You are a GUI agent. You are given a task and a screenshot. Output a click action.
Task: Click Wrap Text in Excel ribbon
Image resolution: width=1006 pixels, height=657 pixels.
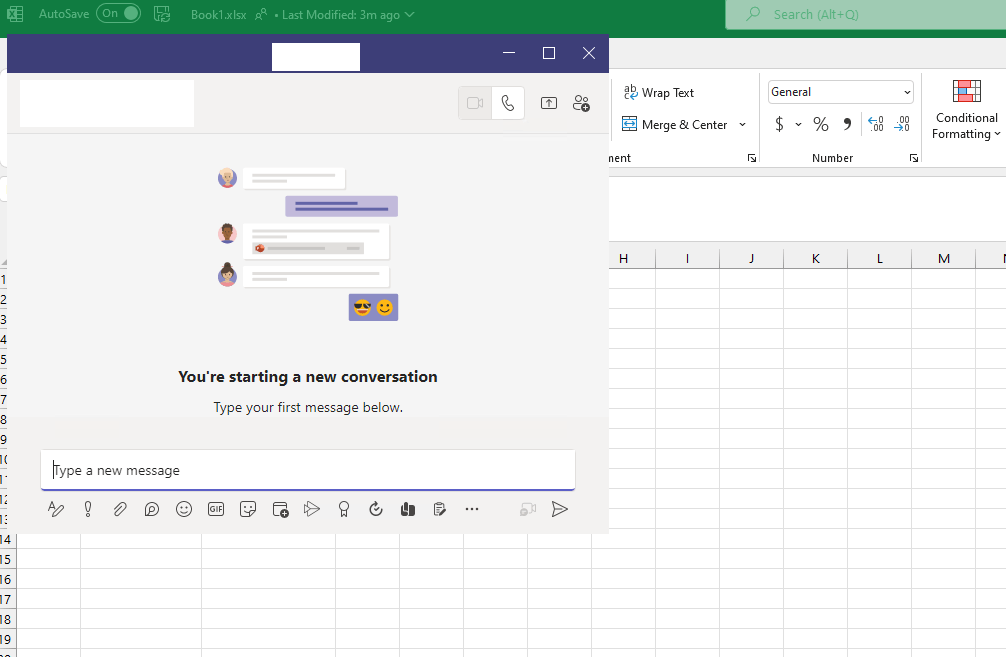tap(659, 93)
